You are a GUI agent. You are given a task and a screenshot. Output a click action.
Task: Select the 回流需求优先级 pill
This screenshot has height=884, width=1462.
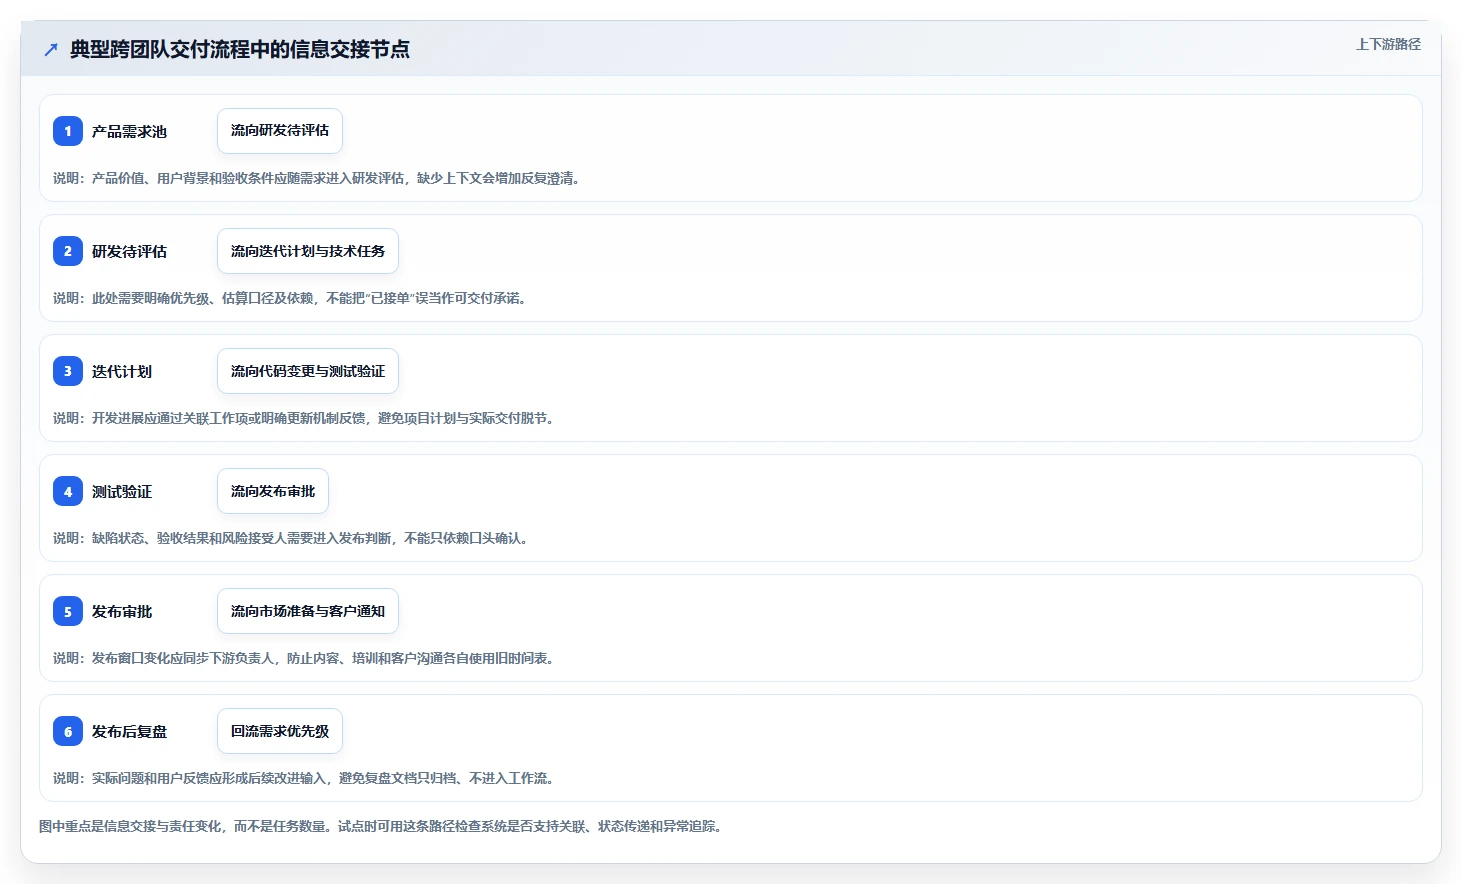click(x=280, y=731)
